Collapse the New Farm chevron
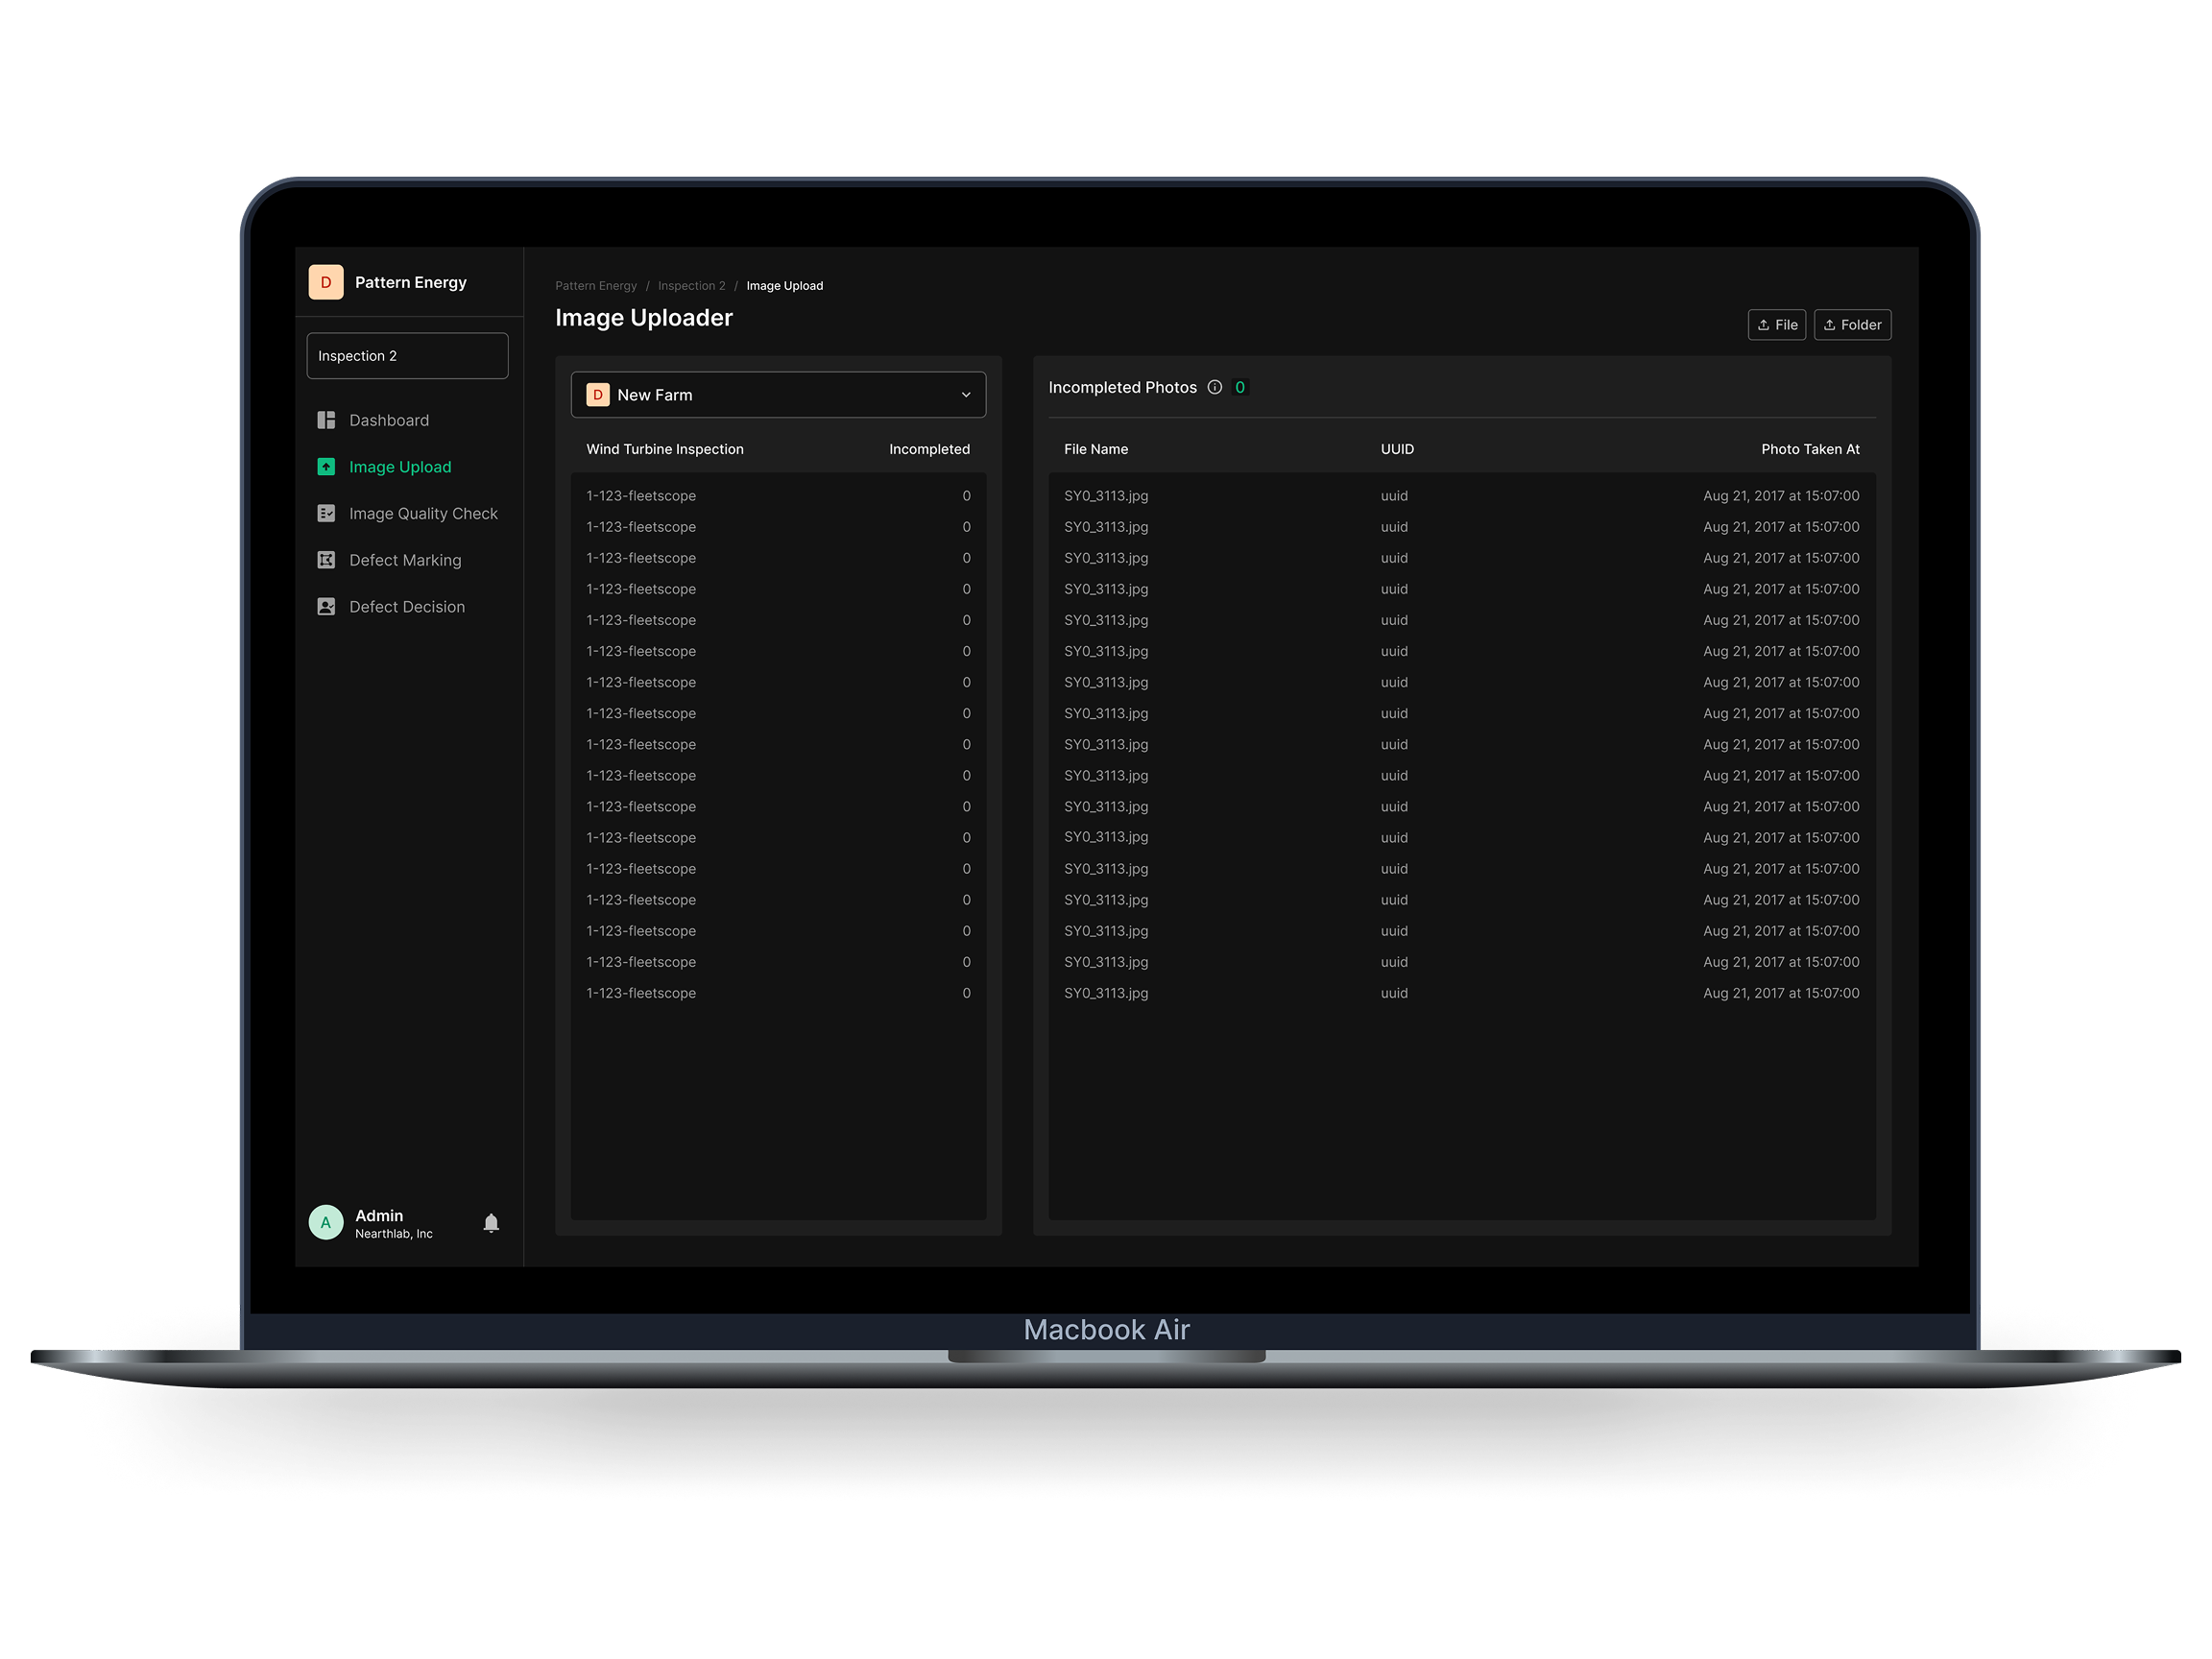 coord(965,394)
